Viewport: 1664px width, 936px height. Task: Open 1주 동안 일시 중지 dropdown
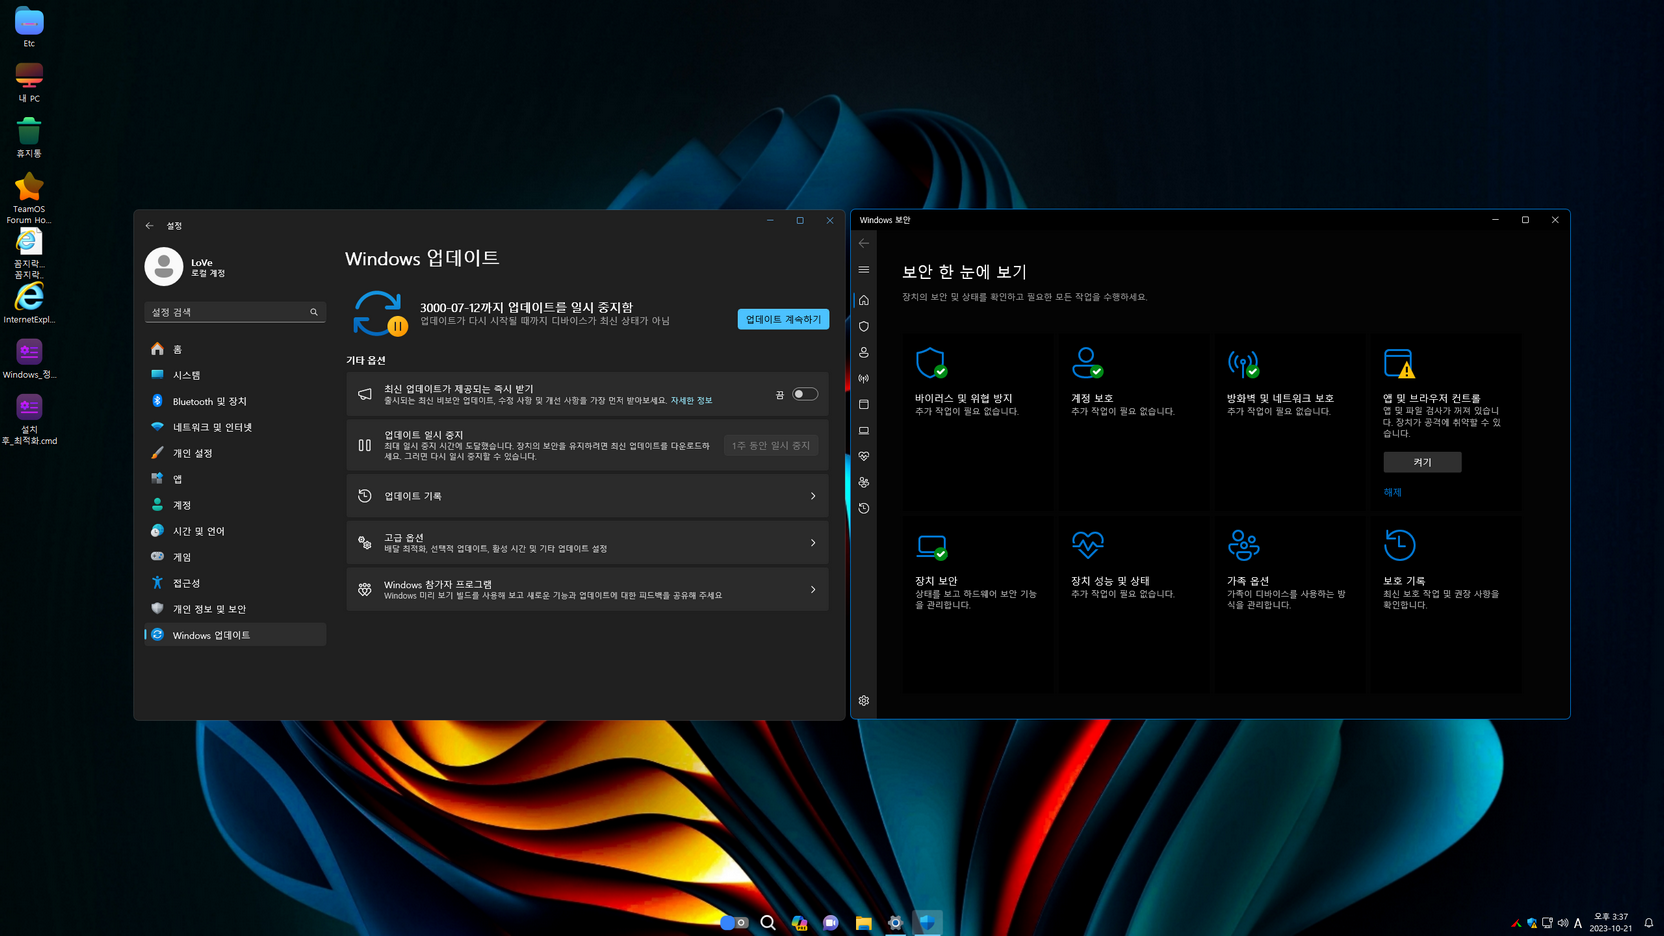771,445
